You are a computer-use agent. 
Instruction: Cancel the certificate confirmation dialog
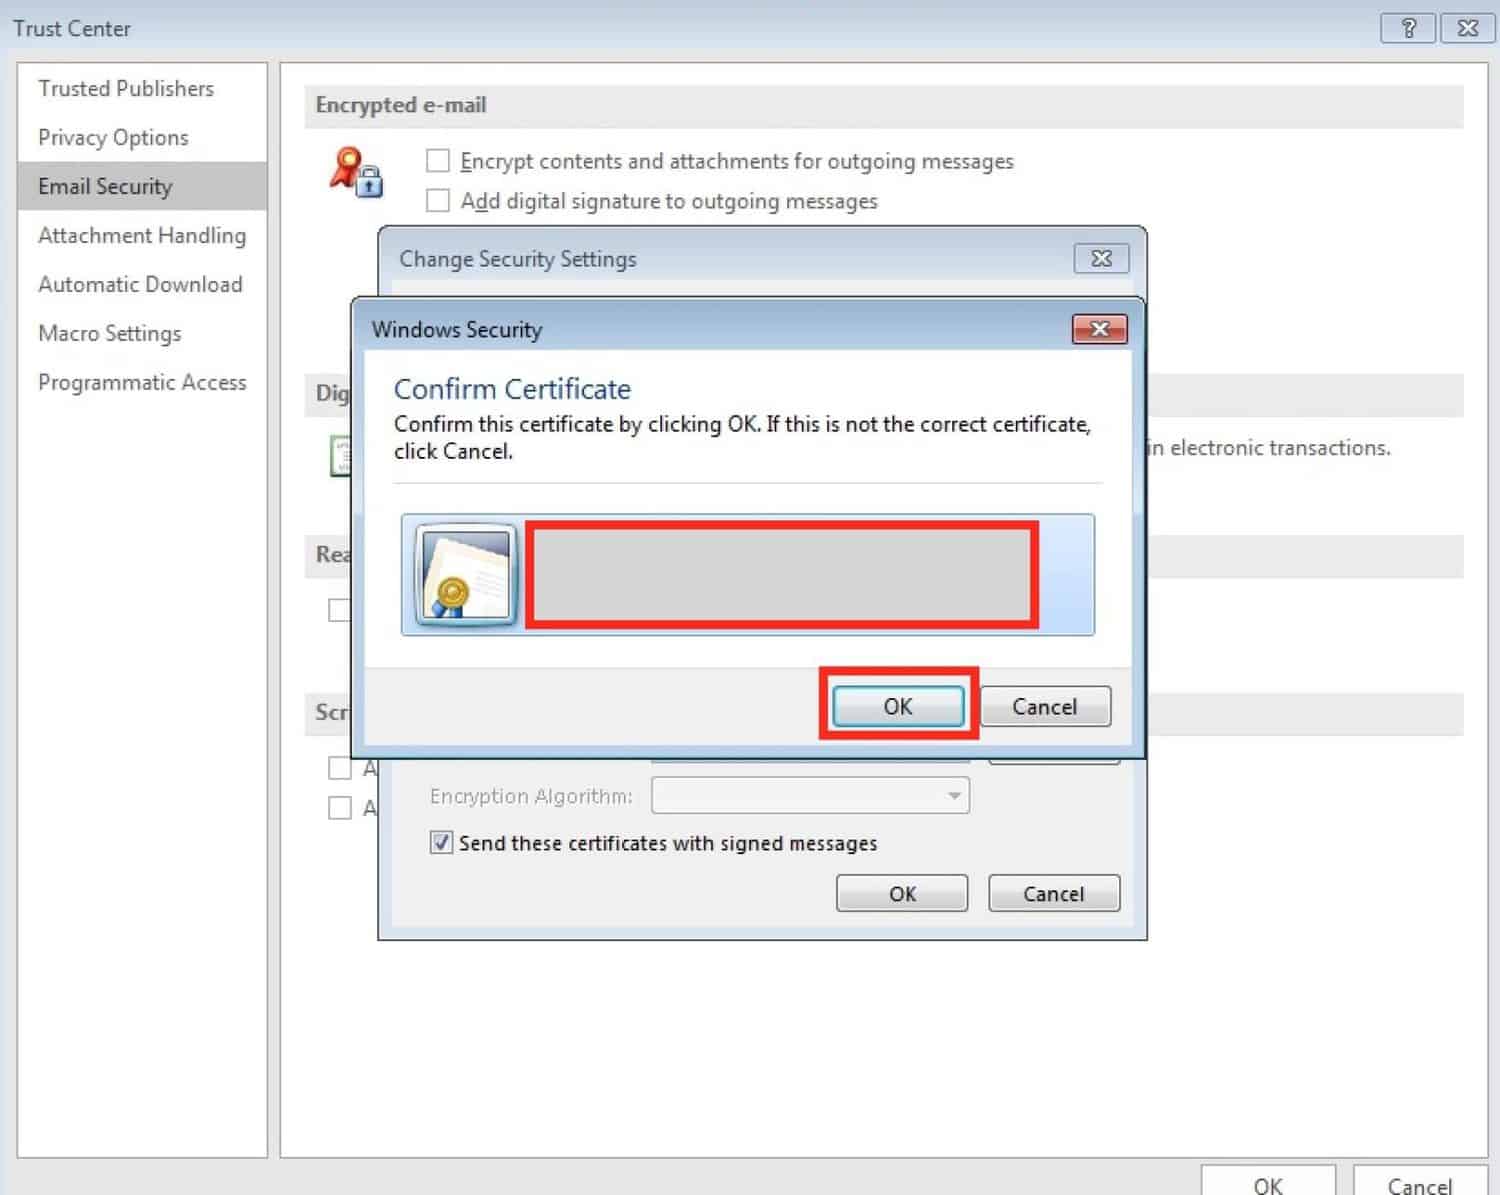point(1044,706)
